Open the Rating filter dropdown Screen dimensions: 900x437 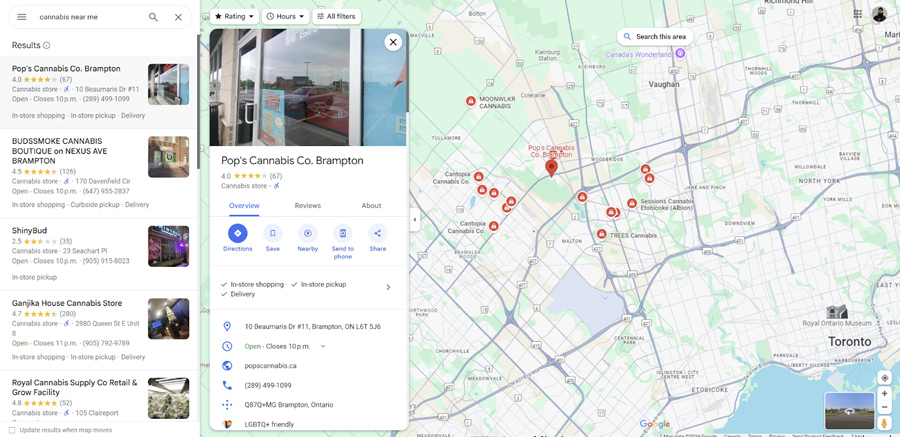[234, 17]
